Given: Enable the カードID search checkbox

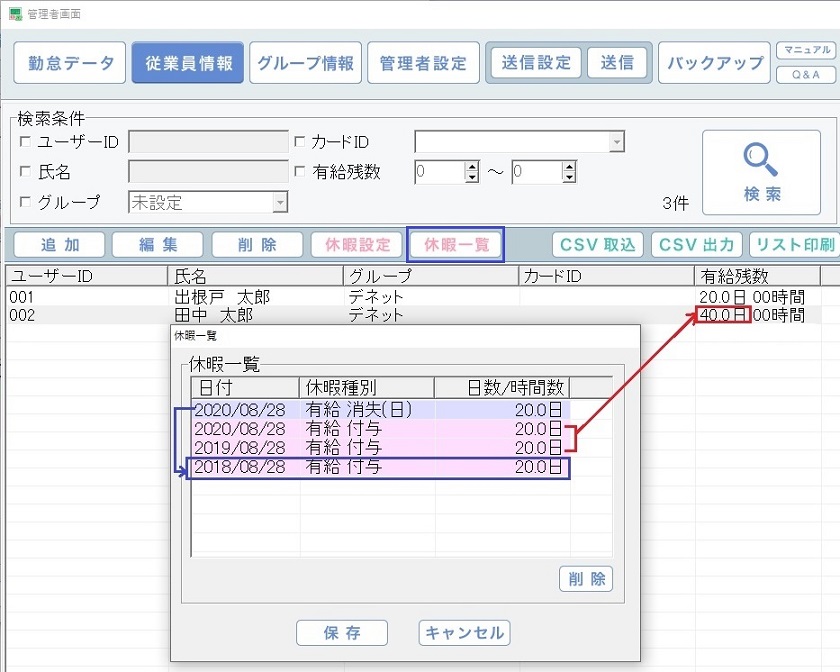Looking at the screenshot, I should [x=300, y=141].
